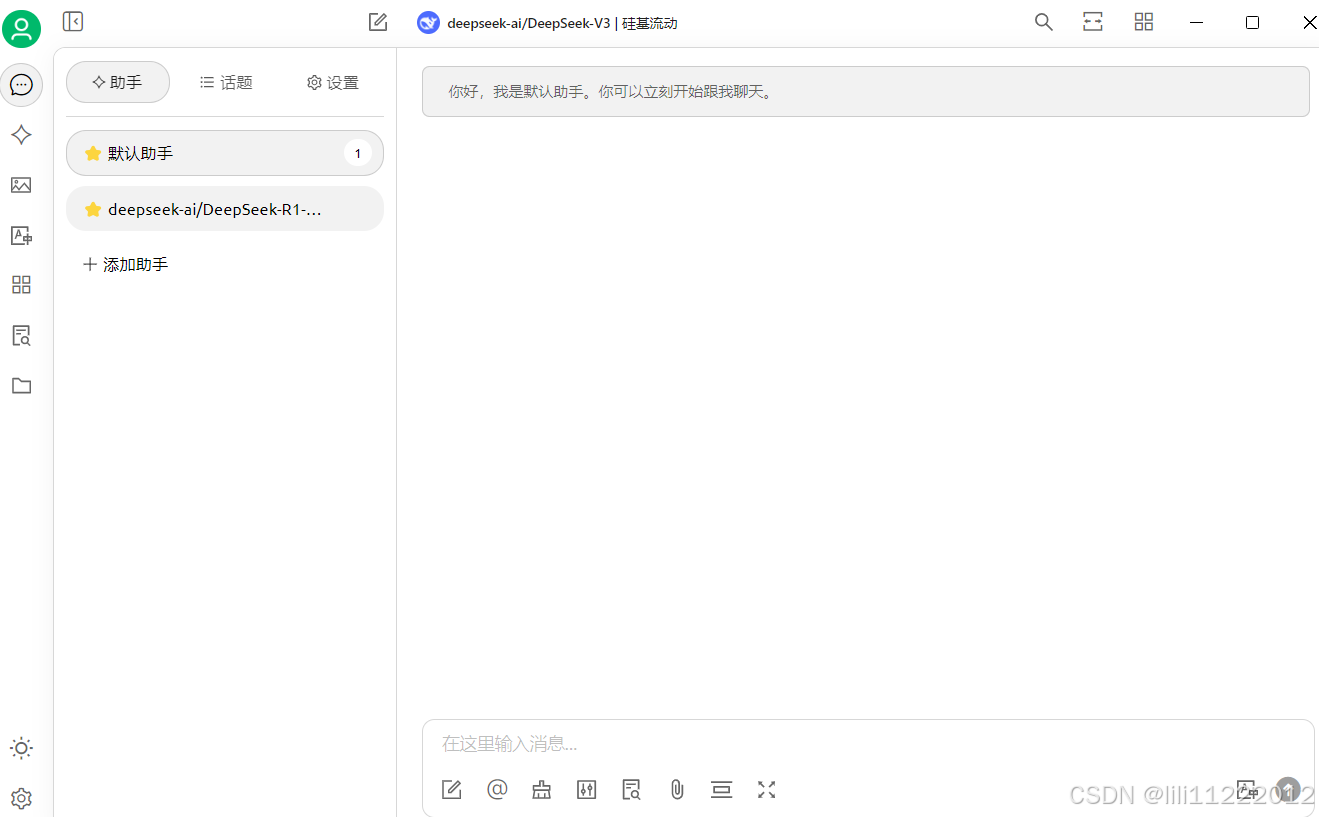
Task: Switch to the 话题 tab
Action: point(226,82)
